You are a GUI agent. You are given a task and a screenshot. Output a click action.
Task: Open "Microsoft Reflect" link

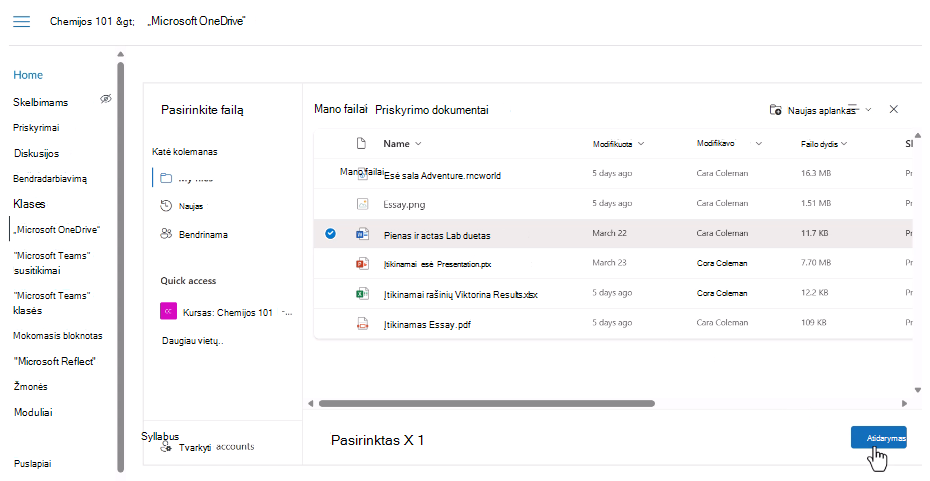pos(54,361)
